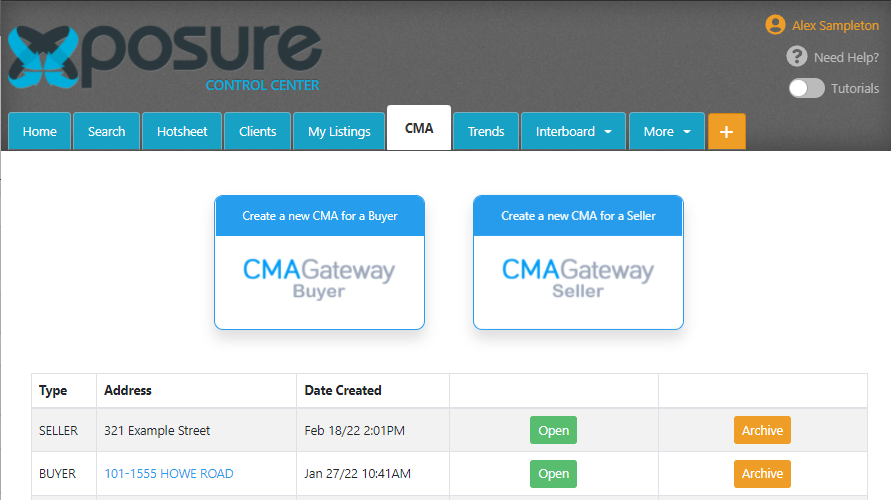Click the Jan 27/22 10:41AM date cell

coord(373,473)
